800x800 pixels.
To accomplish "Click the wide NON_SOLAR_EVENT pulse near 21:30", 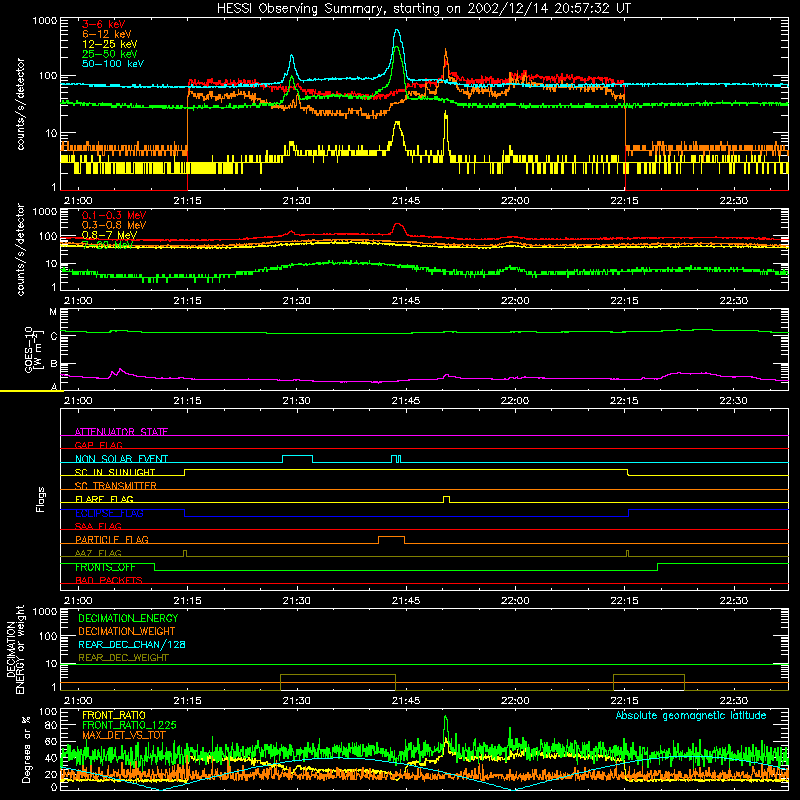I will 297,459.
